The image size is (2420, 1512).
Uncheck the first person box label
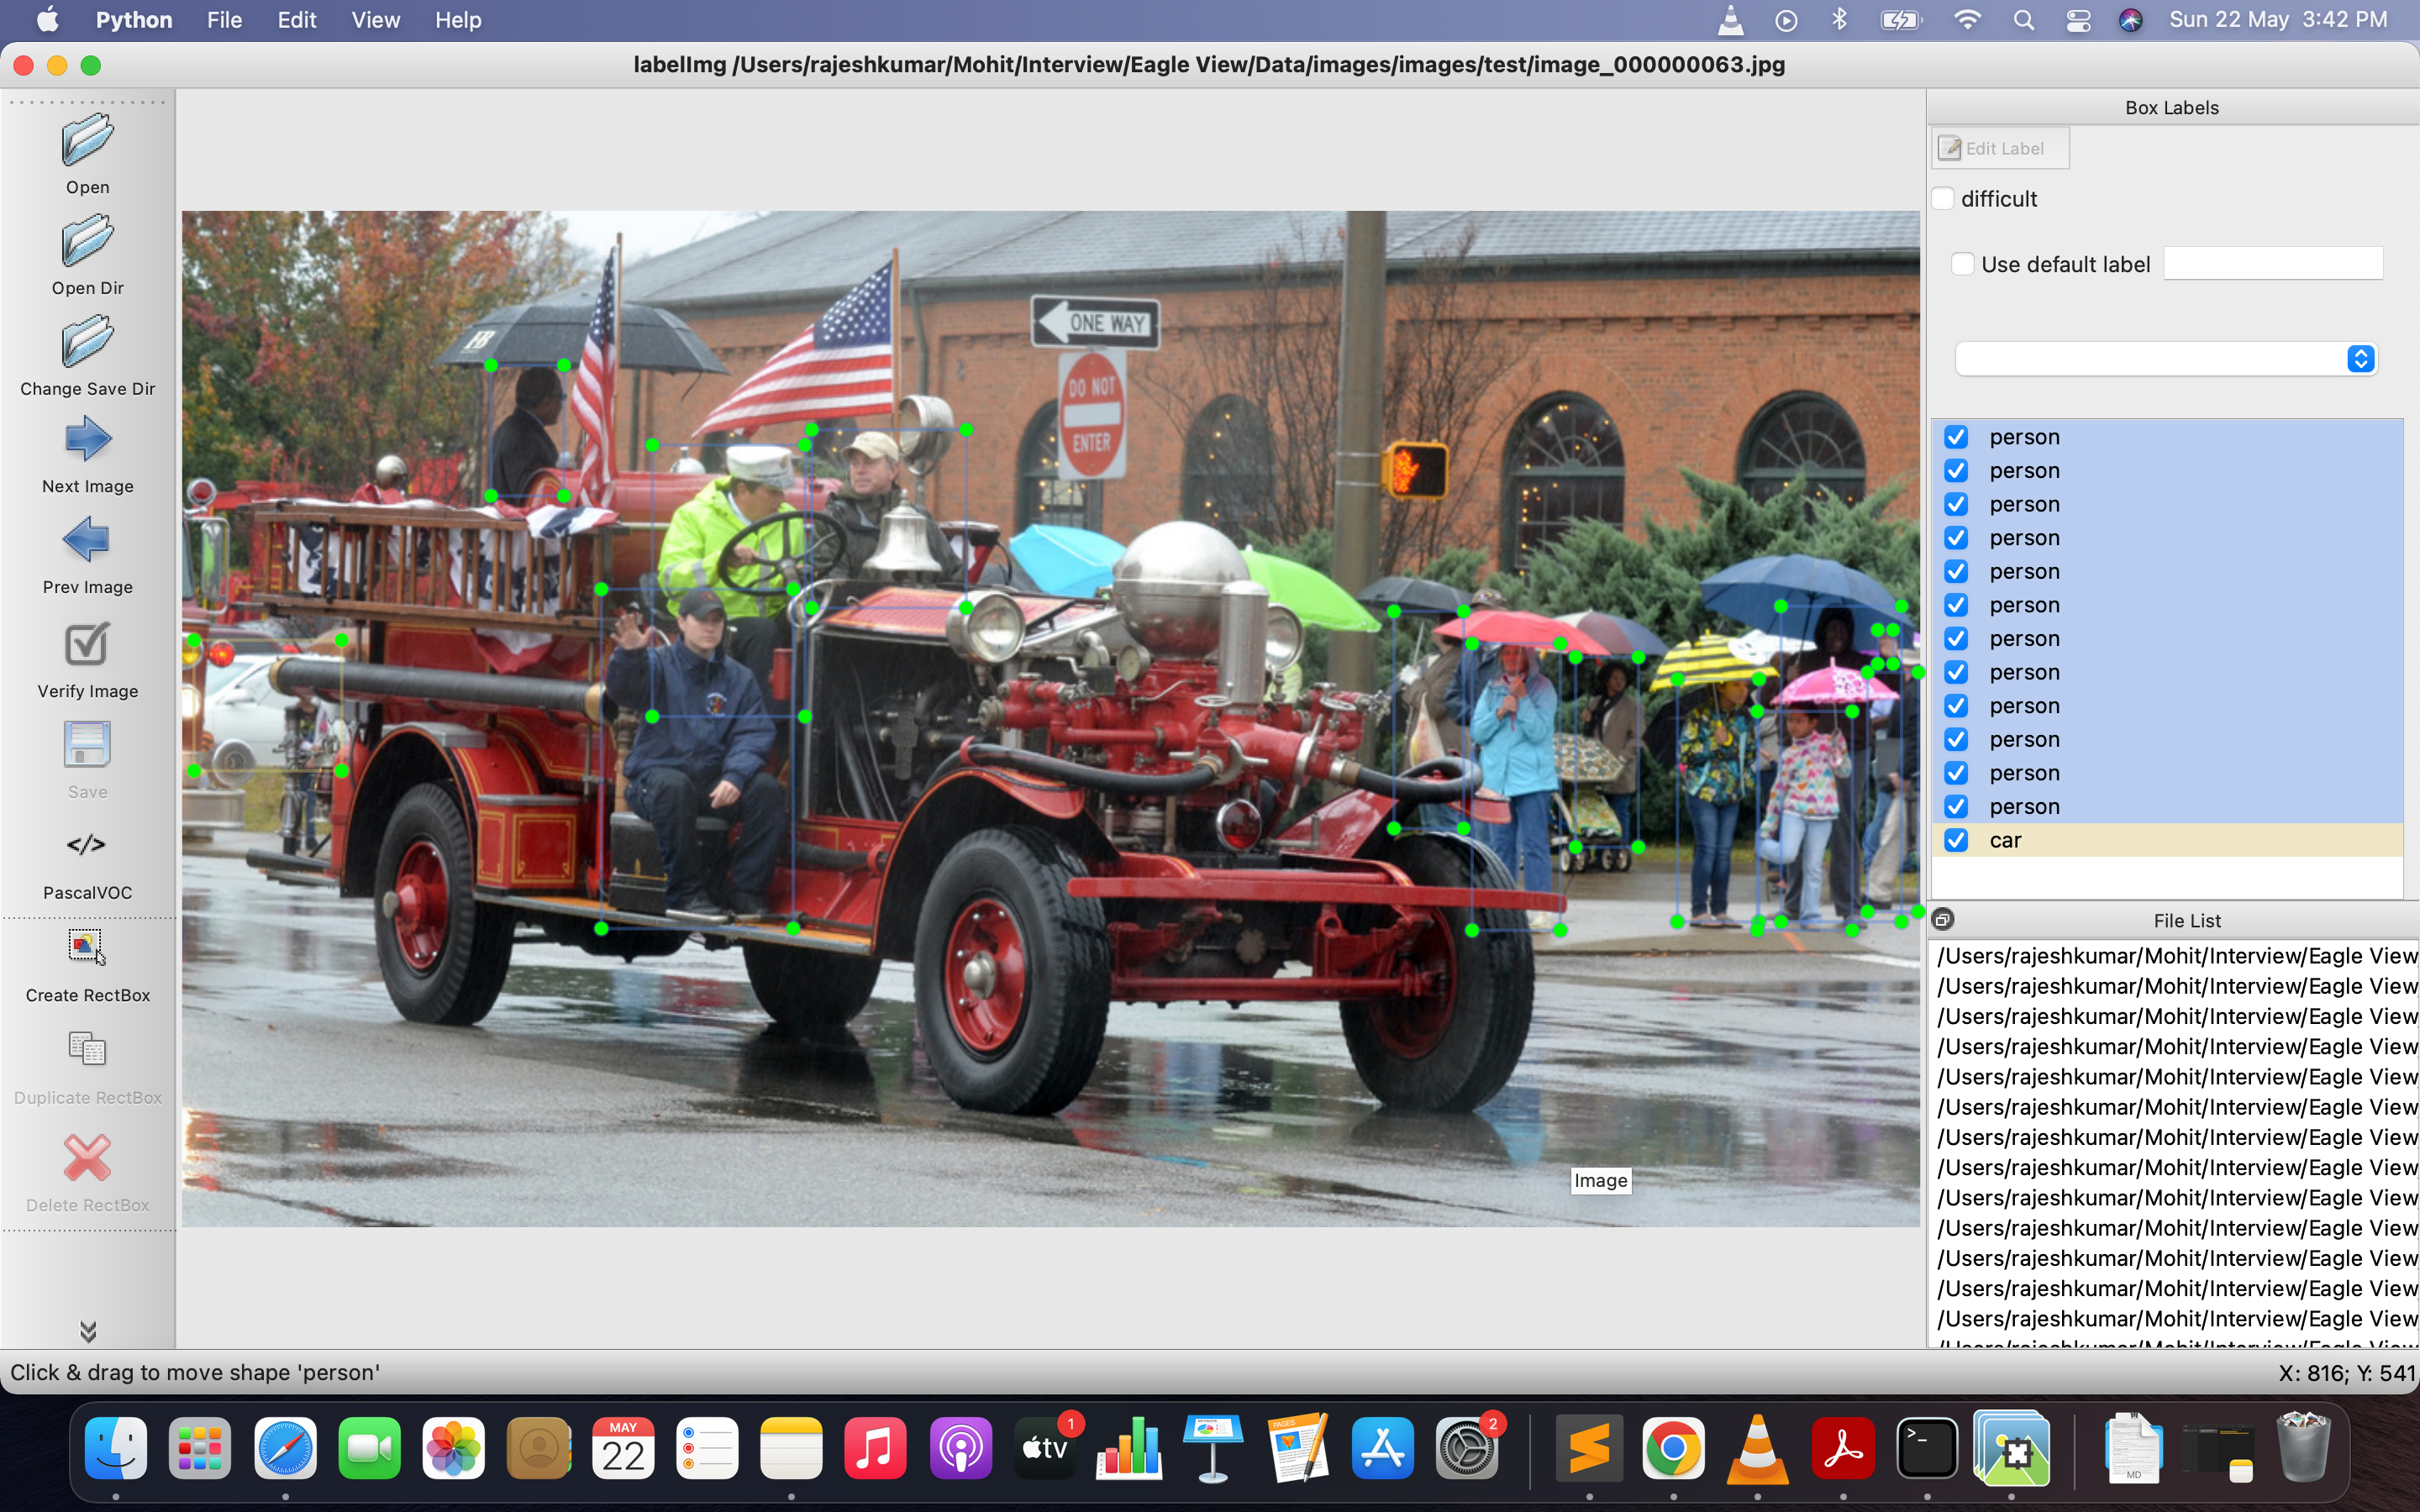click(x=1956, y=436)
